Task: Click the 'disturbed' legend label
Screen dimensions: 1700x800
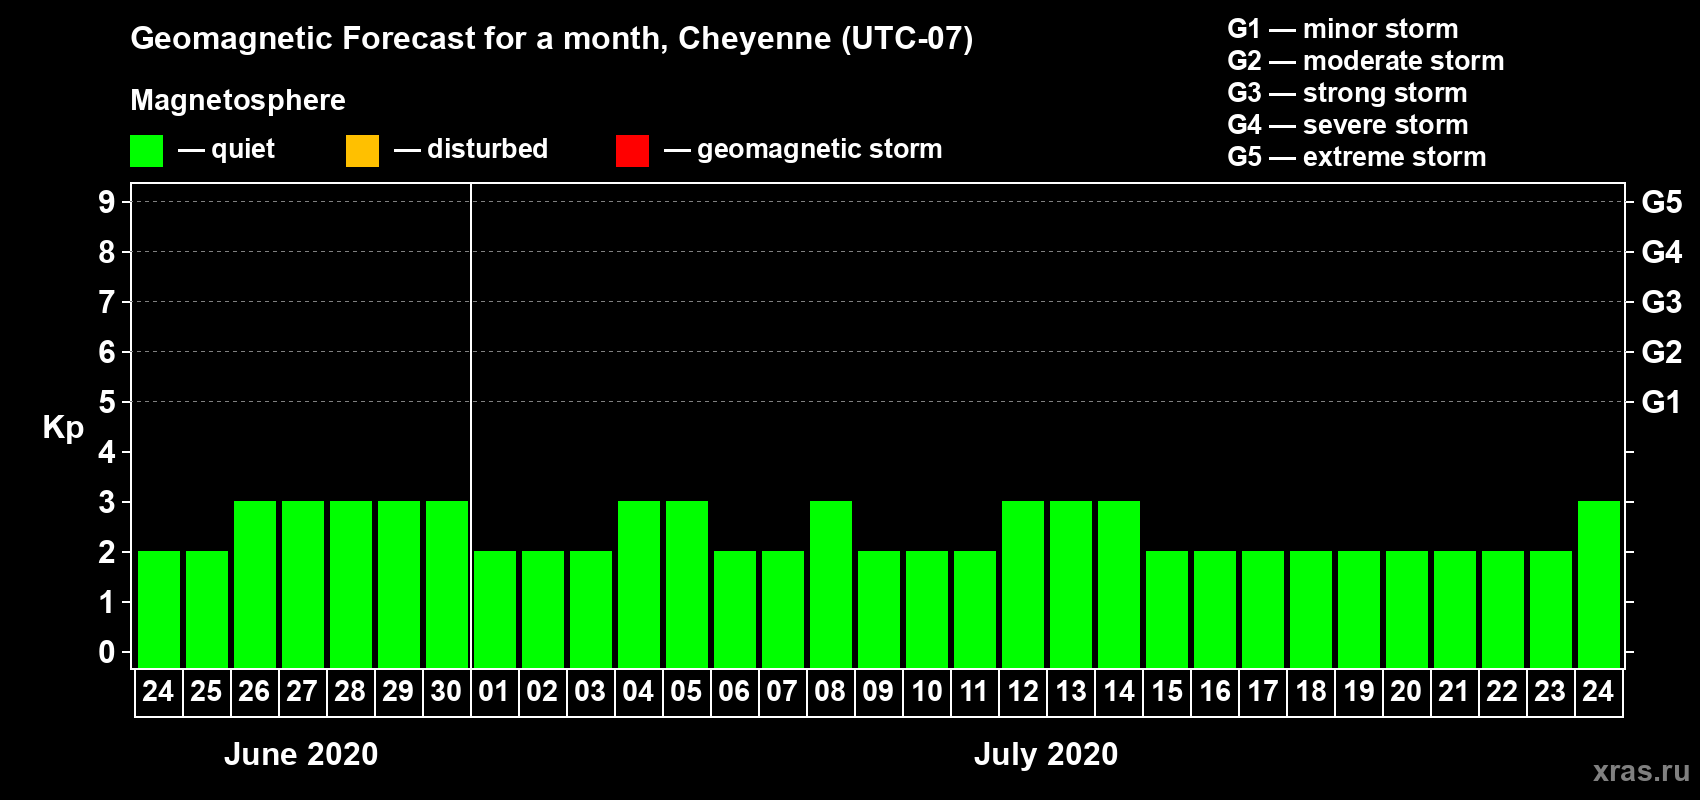Action: [487, 149]
